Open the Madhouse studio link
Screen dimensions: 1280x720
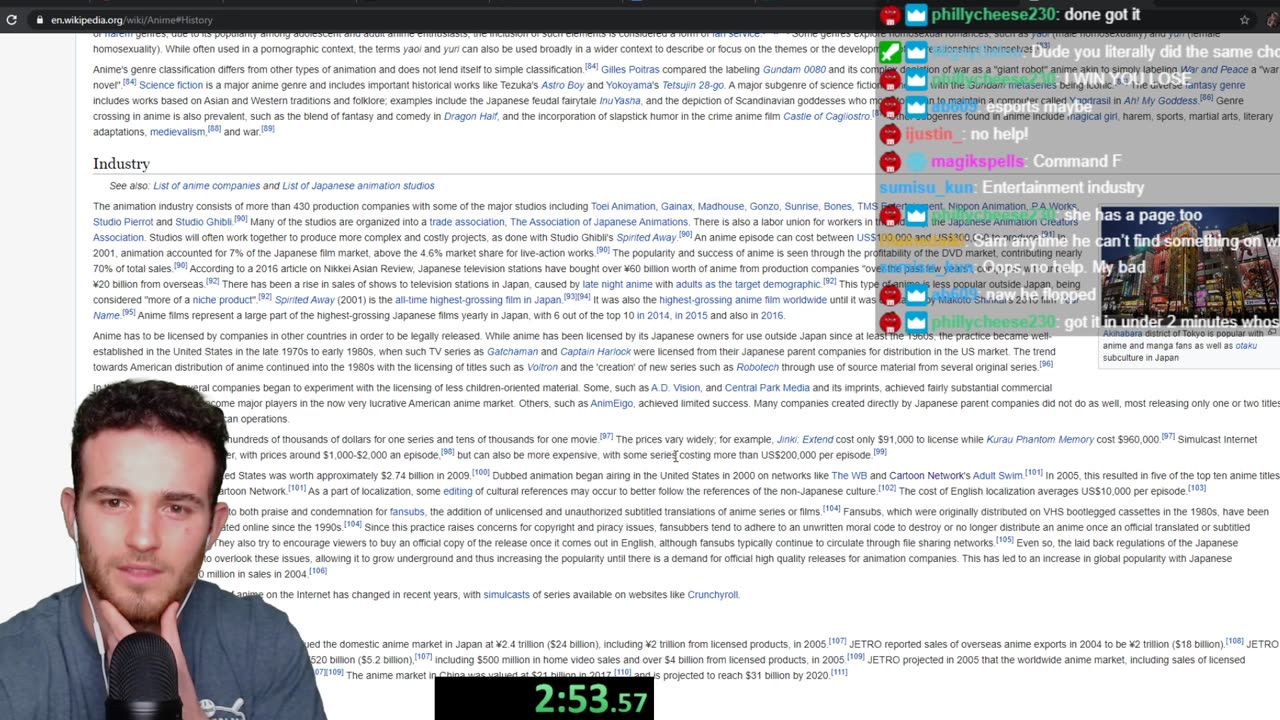pyautogui.click(x=721, y=207)
